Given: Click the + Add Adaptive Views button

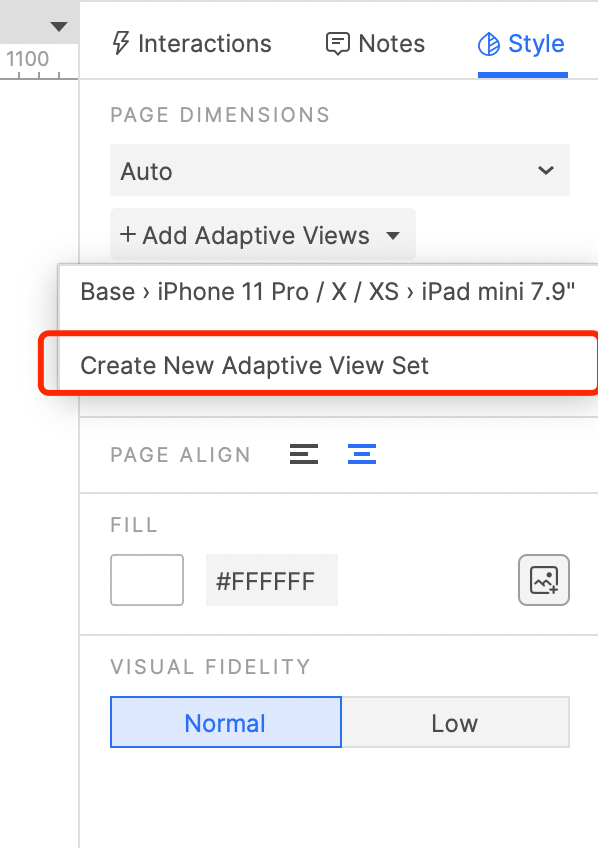Looking at the screenshot, I should [x=263, y=235].
